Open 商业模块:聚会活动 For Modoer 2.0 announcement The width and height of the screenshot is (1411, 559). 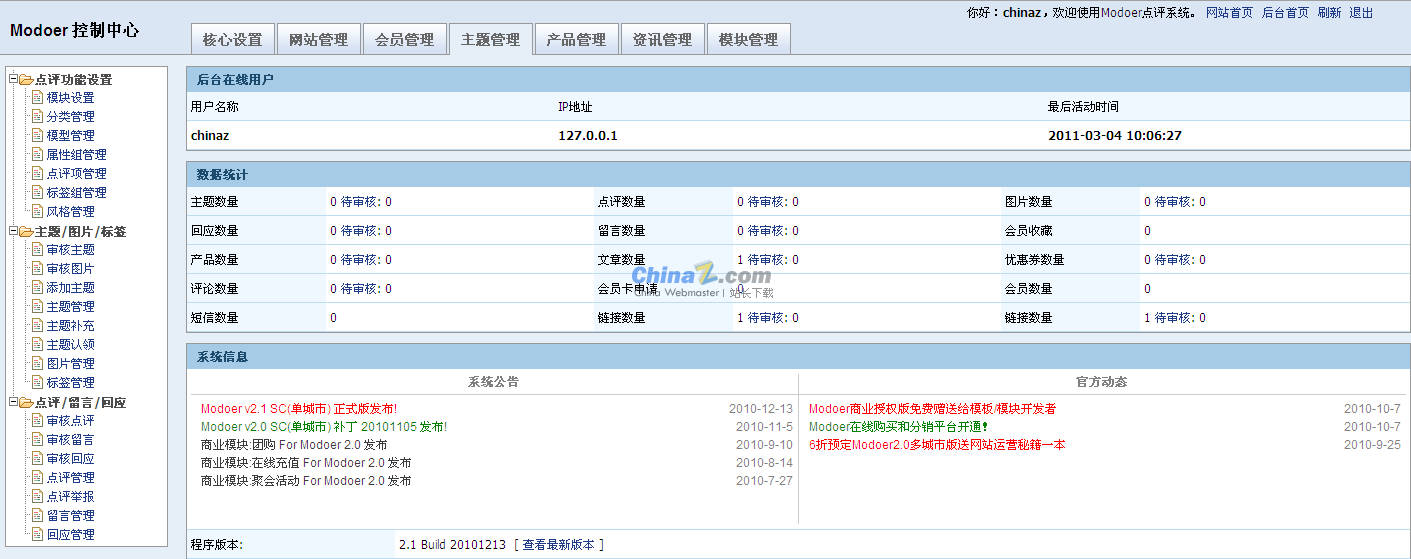point(306,481)
